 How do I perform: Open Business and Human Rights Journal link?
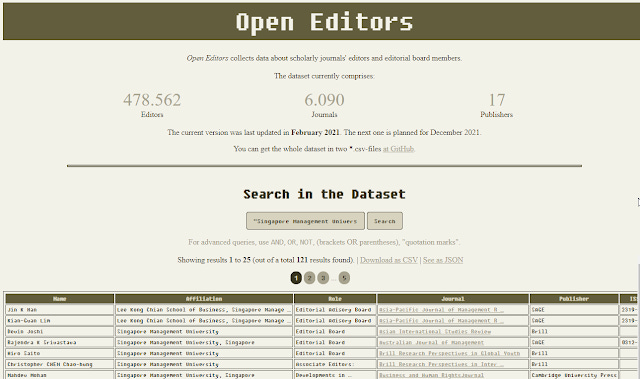431,375
